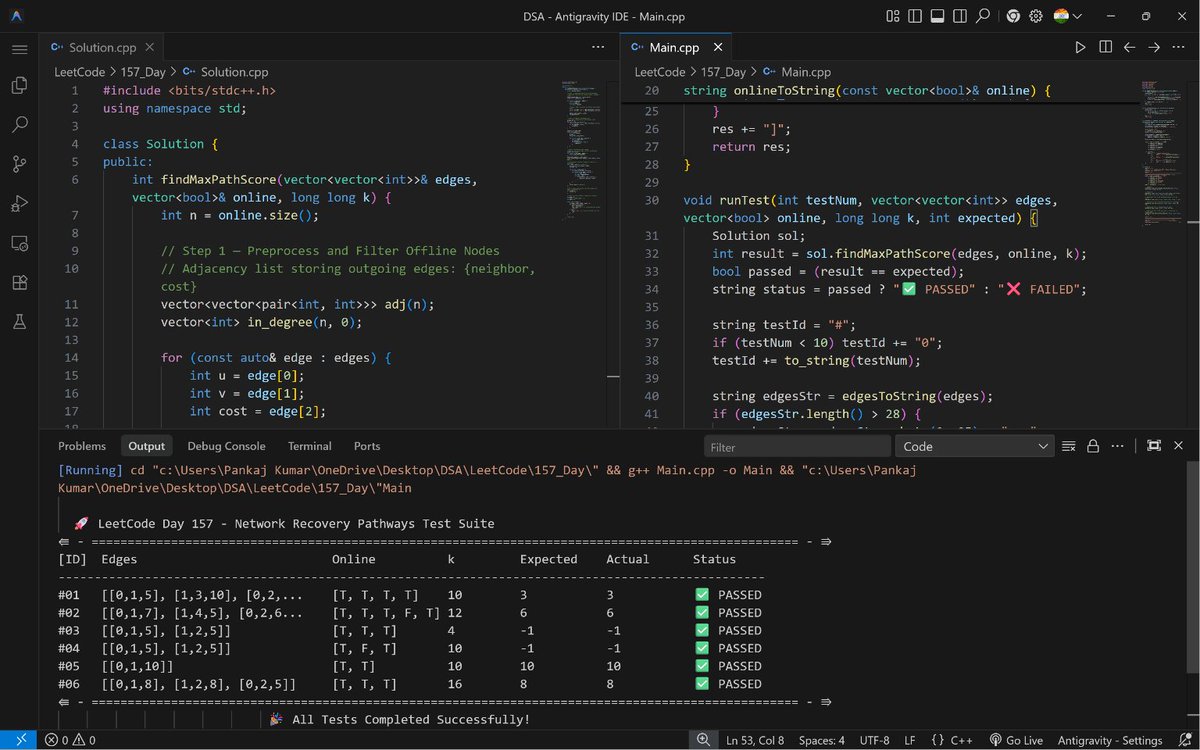Click the title bar search magnifier icon
This screenshot has width=1200, height=750.
pos(983,16)
